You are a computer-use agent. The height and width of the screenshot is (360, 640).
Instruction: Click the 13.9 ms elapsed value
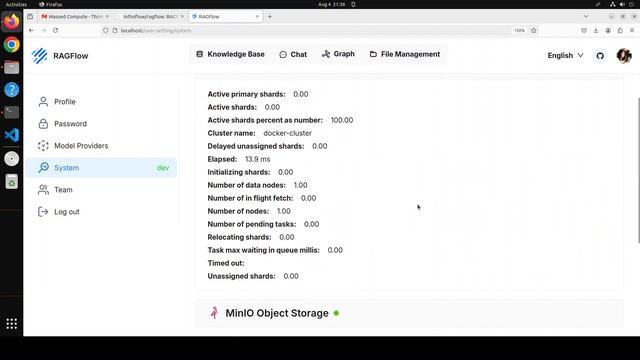pyautogui.click(x=258, y=159)
